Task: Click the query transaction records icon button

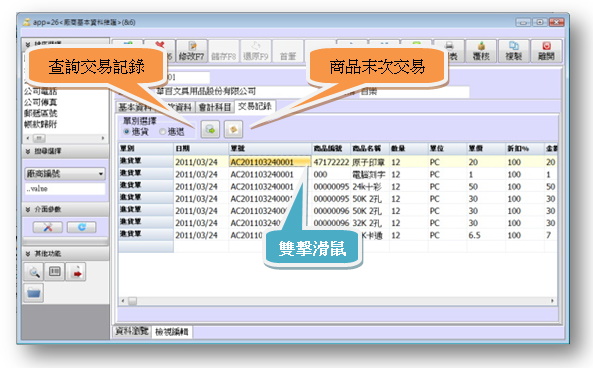Action: click(210, 130)
